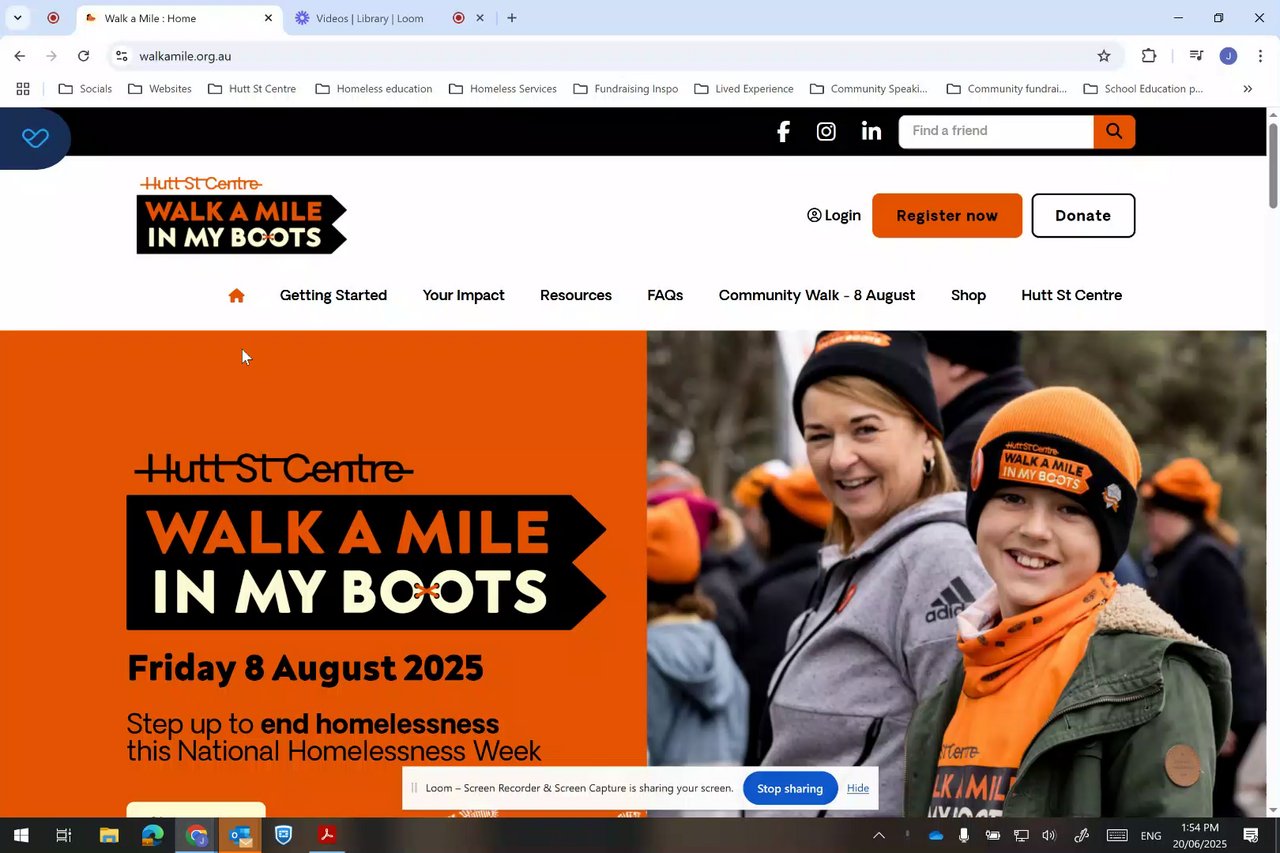Image resolution: width=1280 pixels, height=853 pixels.
Task: Show hidden system tray icons
Action: coord(879,836)
